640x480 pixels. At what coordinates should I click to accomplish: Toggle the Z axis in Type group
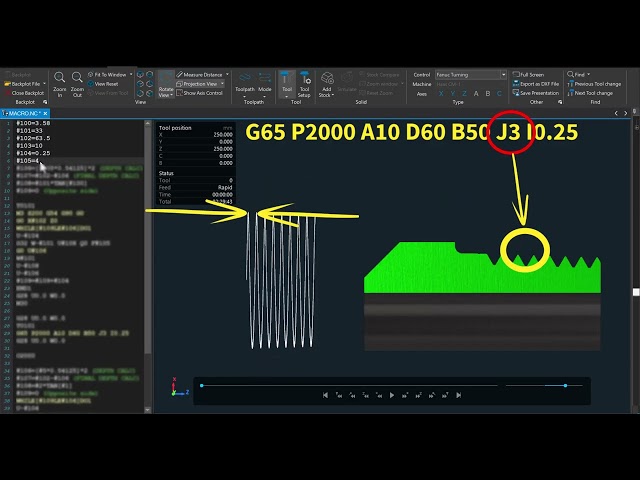pos(464,94)
